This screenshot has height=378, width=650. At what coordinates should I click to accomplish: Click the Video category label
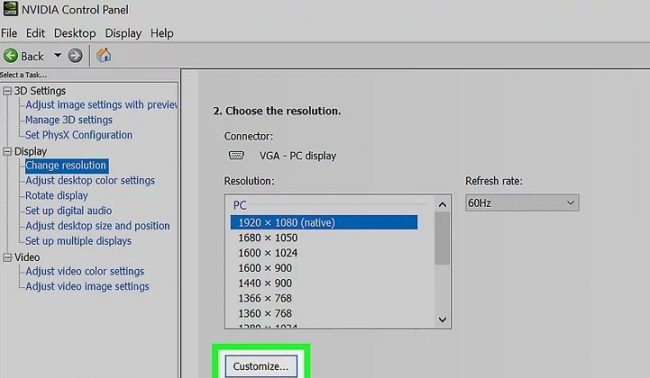click(x=27, y=257)
